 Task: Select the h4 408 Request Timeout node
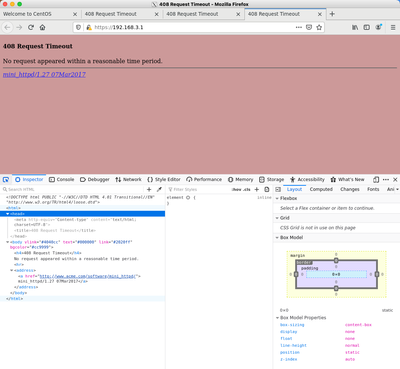(48, 253)
